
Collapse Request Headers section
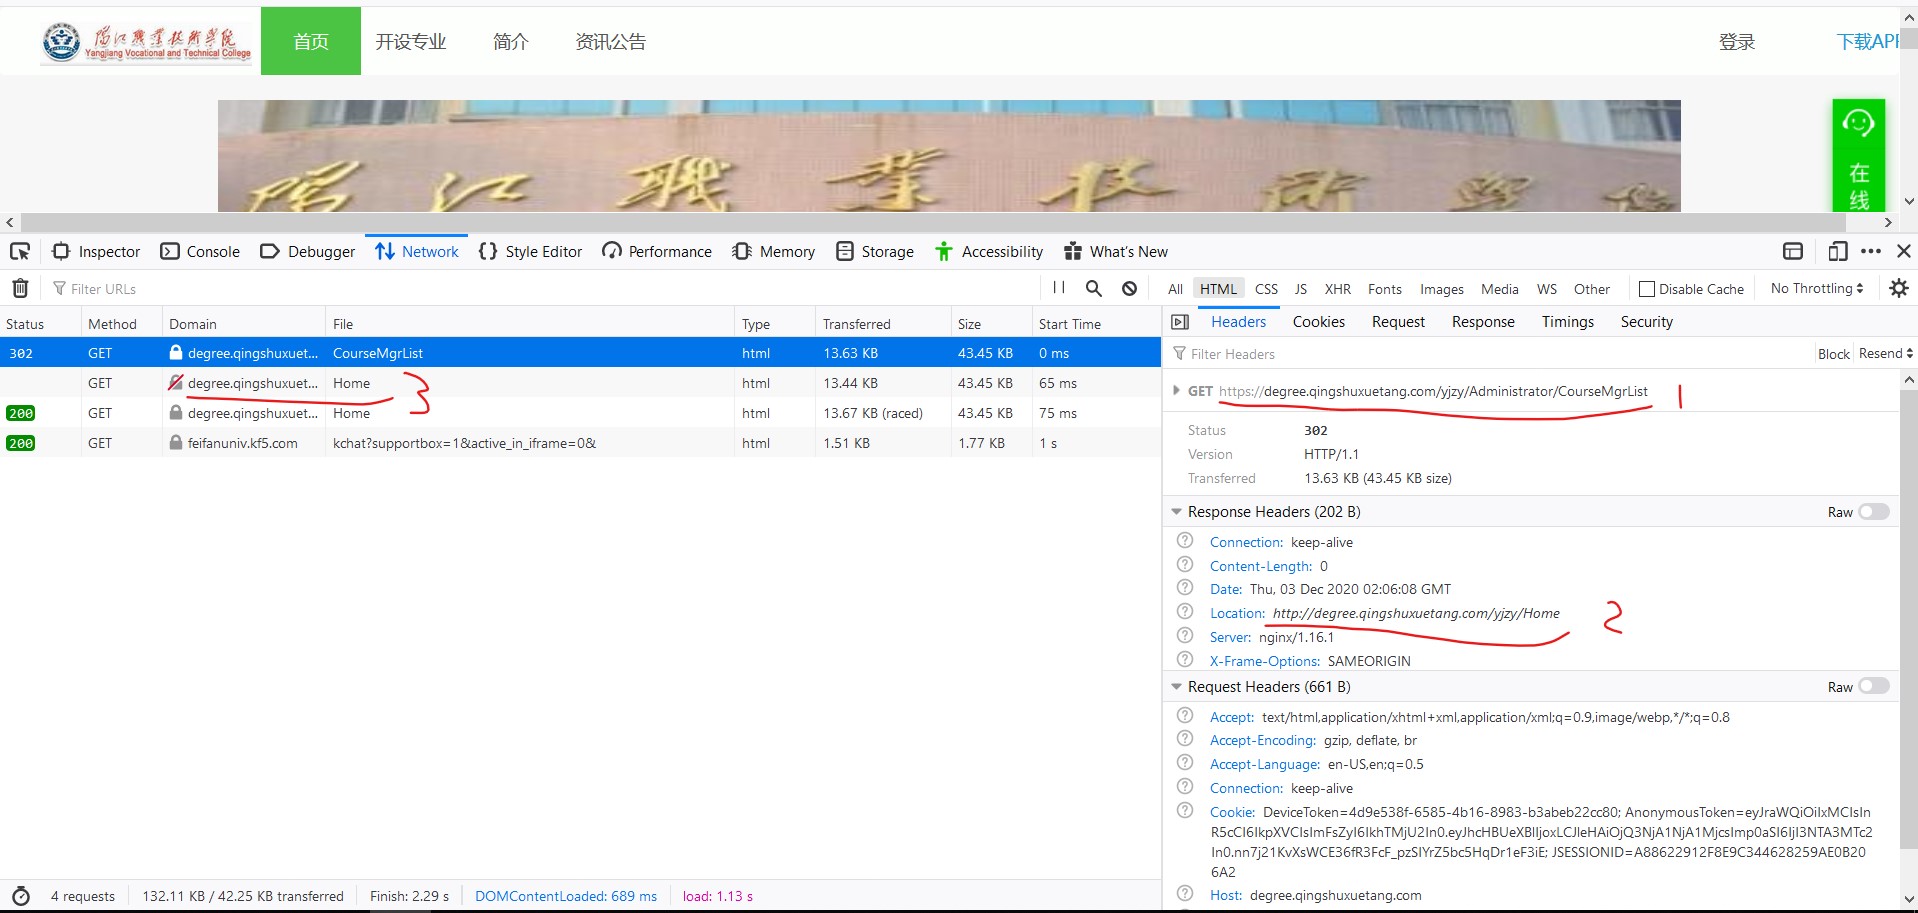coord(1176,687)
